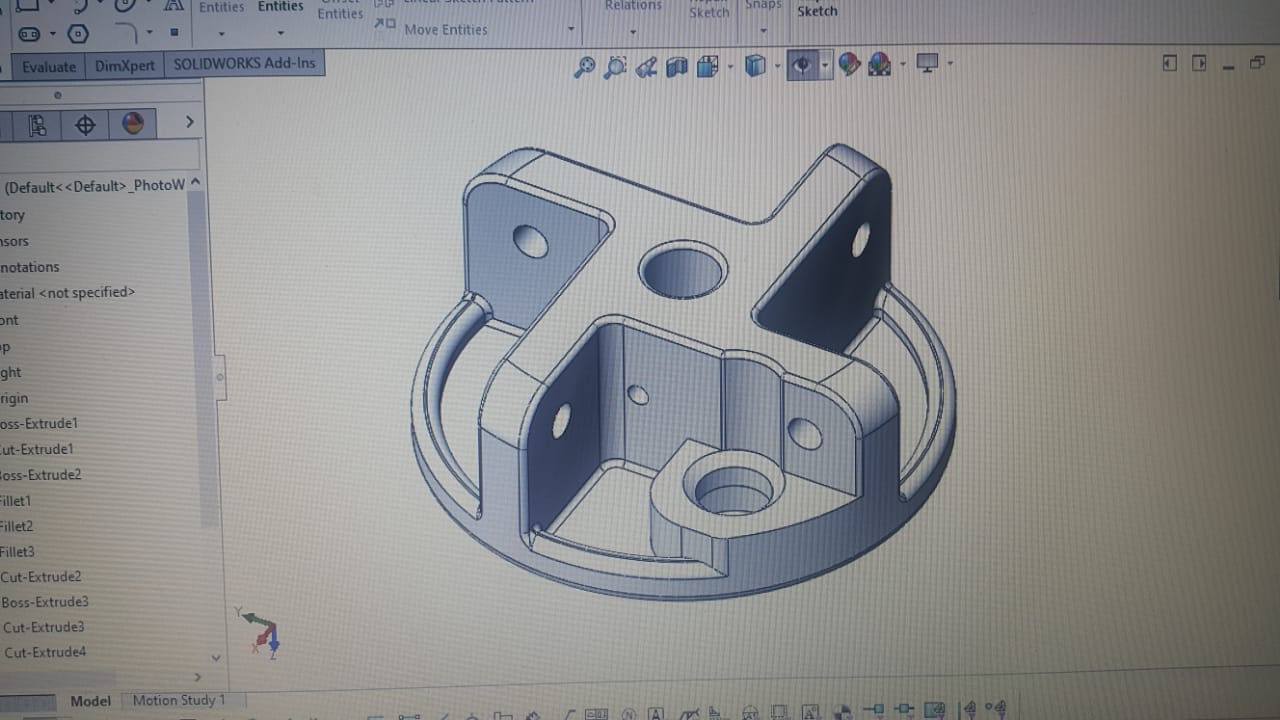
Task: Open the Move Entities dropdown arrow
Action: pos(571,29)
